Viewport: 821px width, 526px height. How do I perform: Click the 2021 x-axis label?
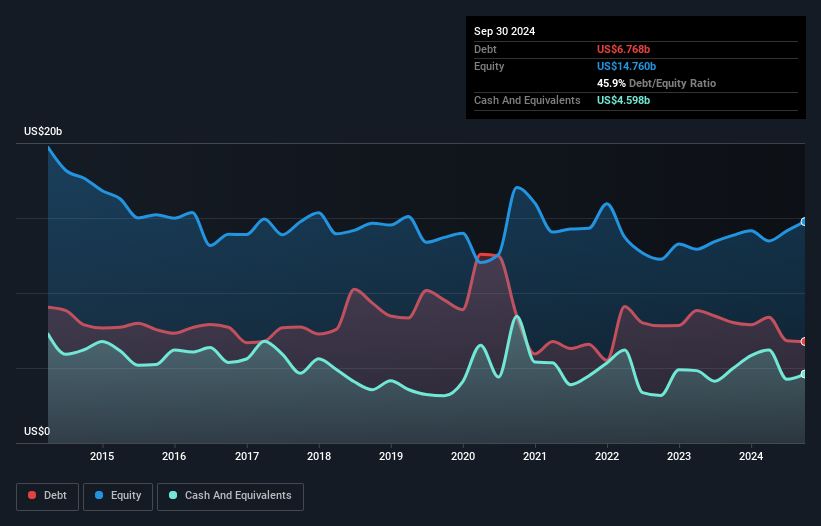pyautogui.click(x=535, y=456)
